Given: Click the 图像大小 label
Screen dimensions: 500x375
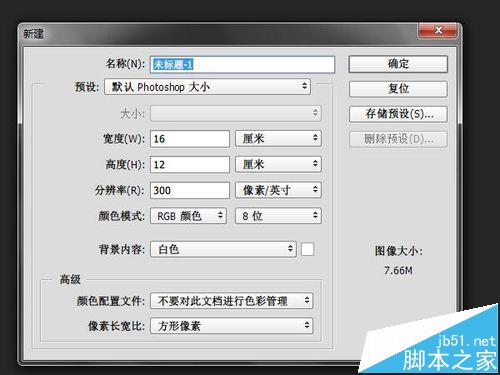Looking at the screenshot, I should 399,251.
